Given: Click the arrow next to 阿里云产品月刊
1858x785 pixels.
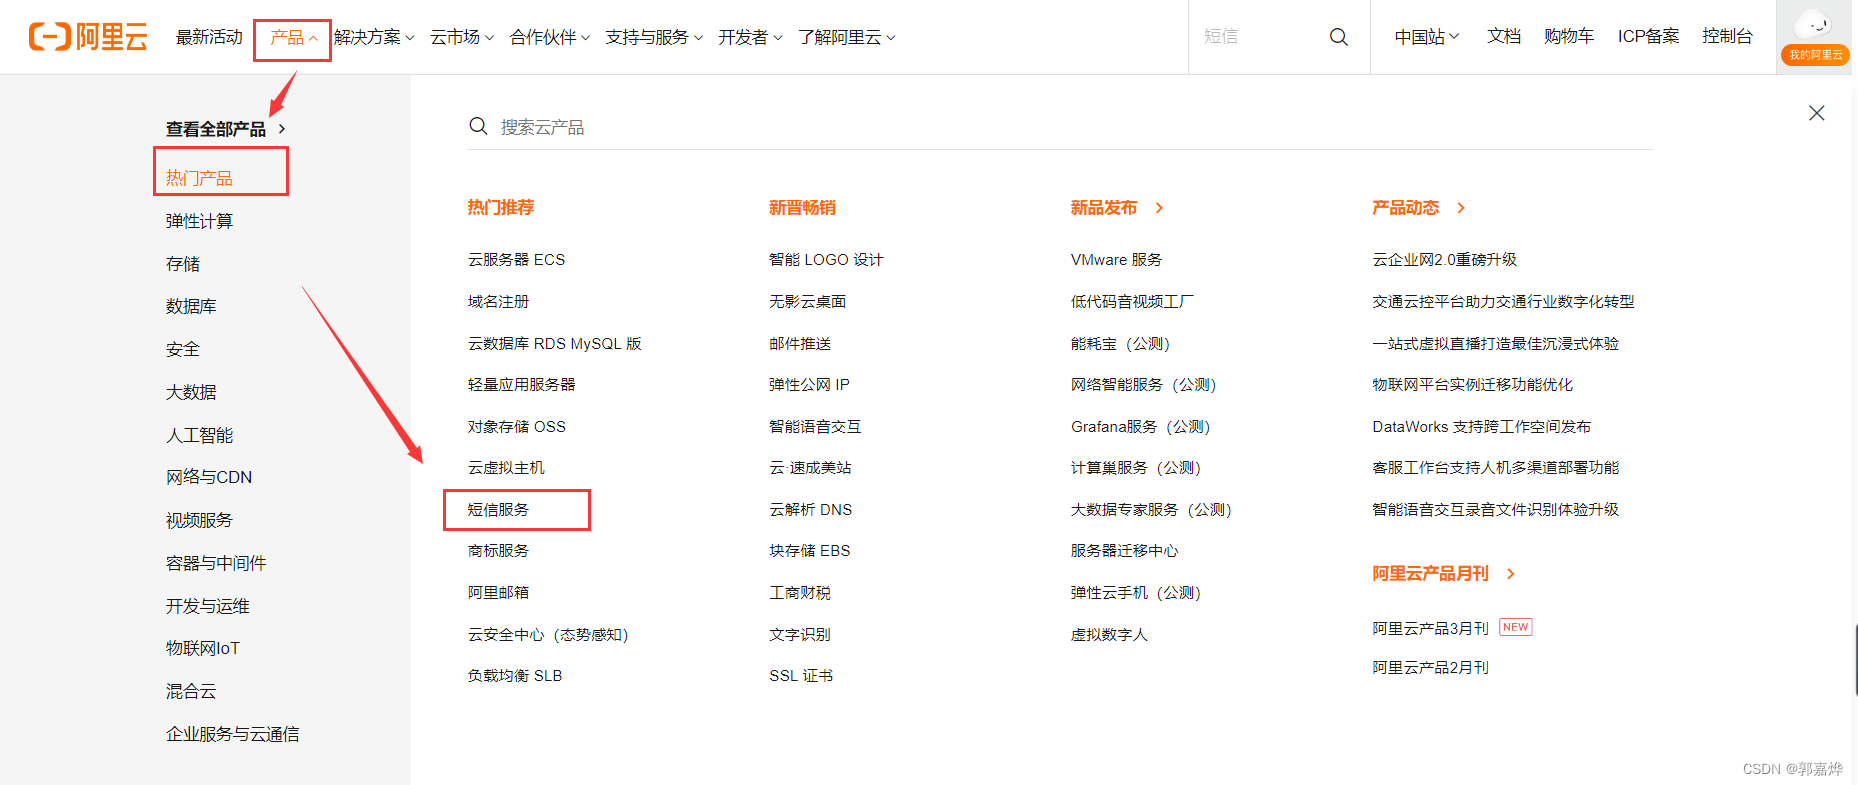Looking at the screenshot, I should 1511,574.
